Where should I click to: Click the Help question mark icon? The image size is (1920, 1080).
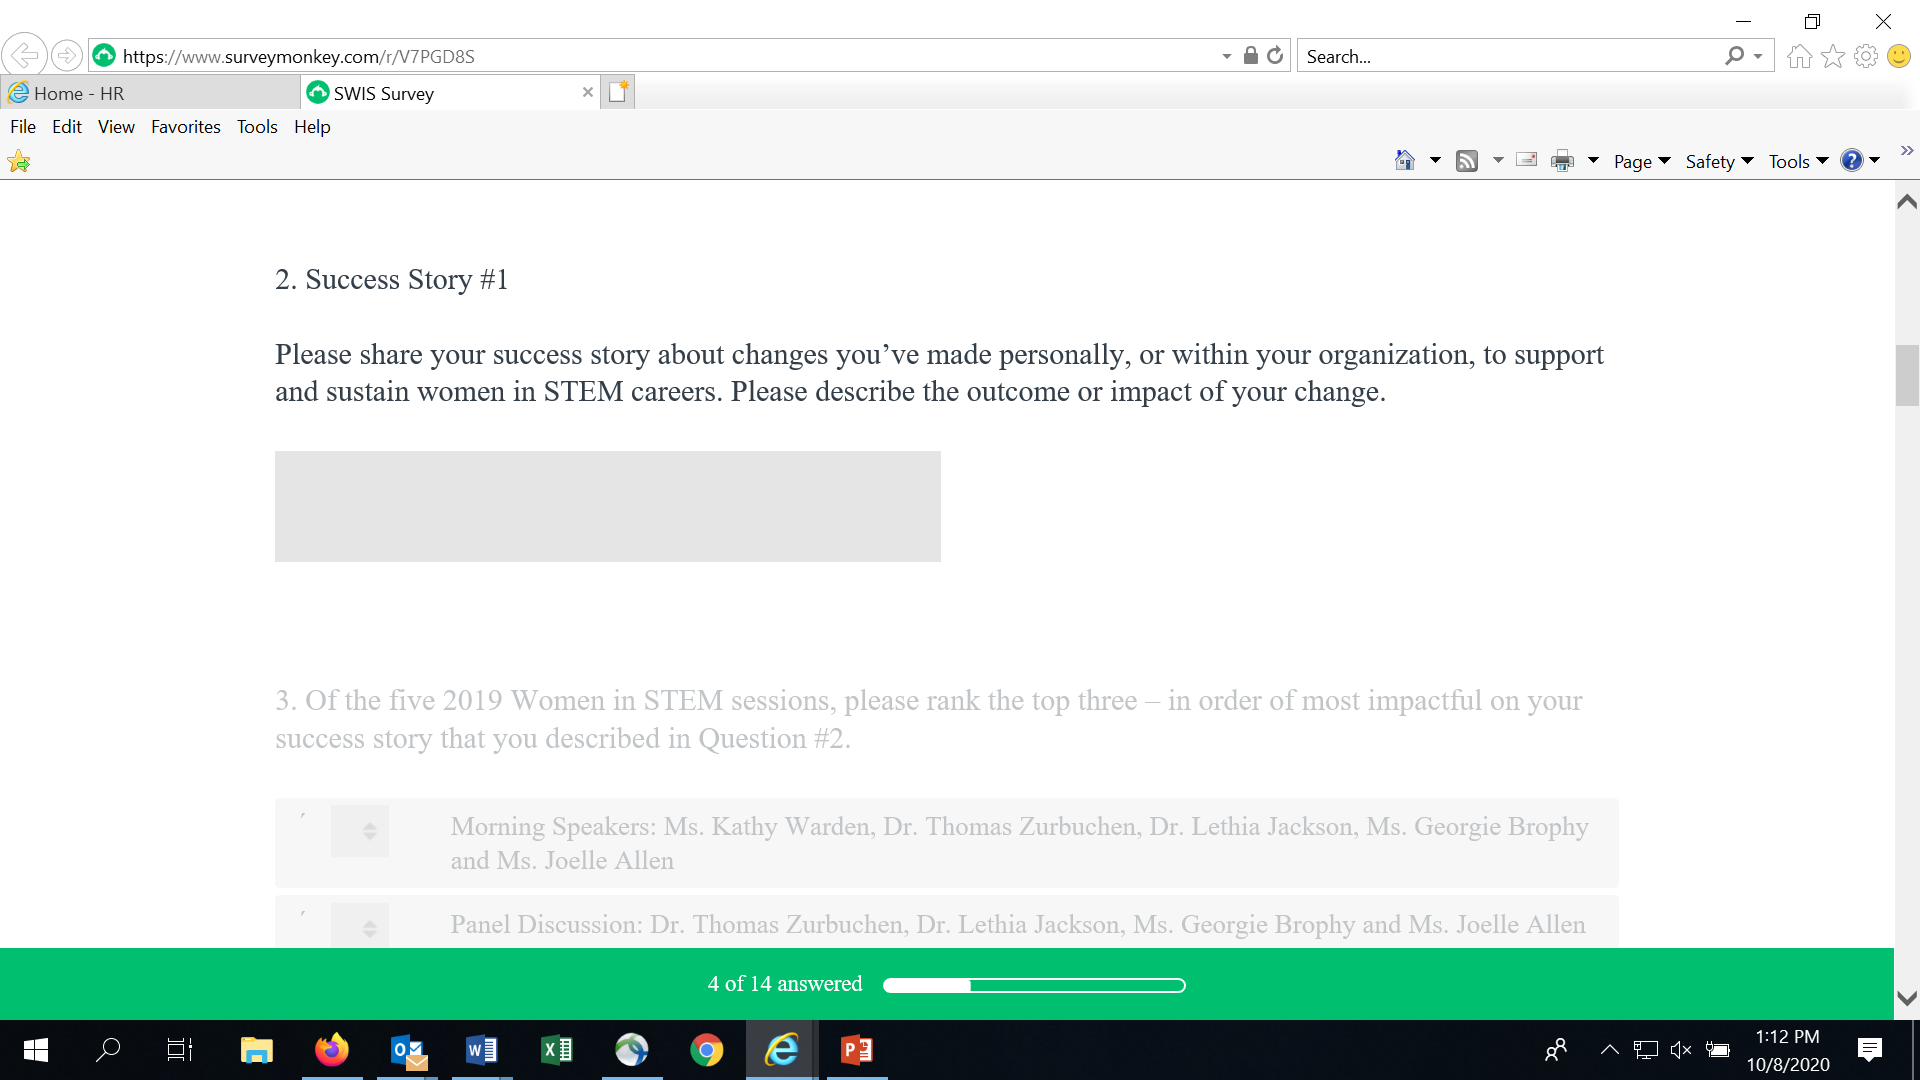(1852, 161)
